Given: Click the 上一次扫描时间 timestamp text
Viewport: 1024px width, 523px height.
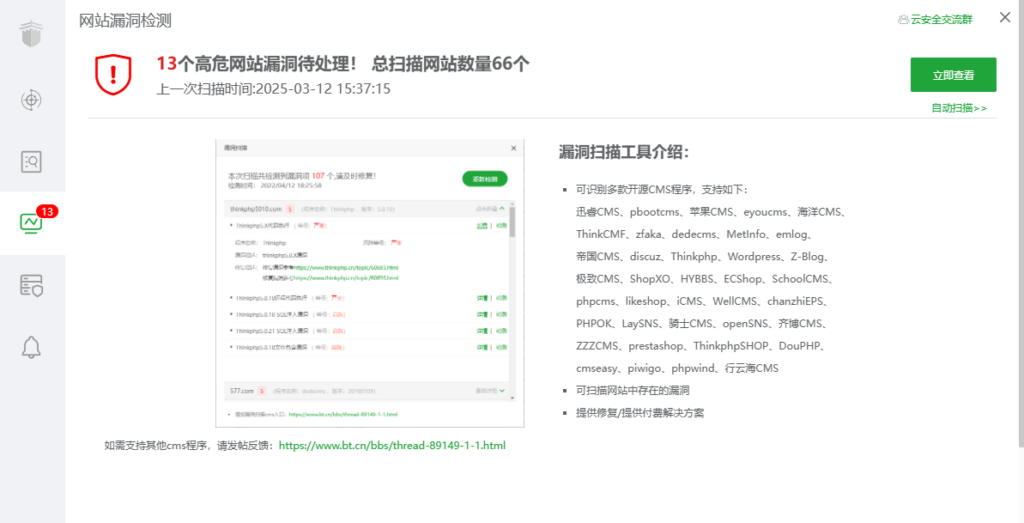Looking at the screenshot, I should 274,88.
